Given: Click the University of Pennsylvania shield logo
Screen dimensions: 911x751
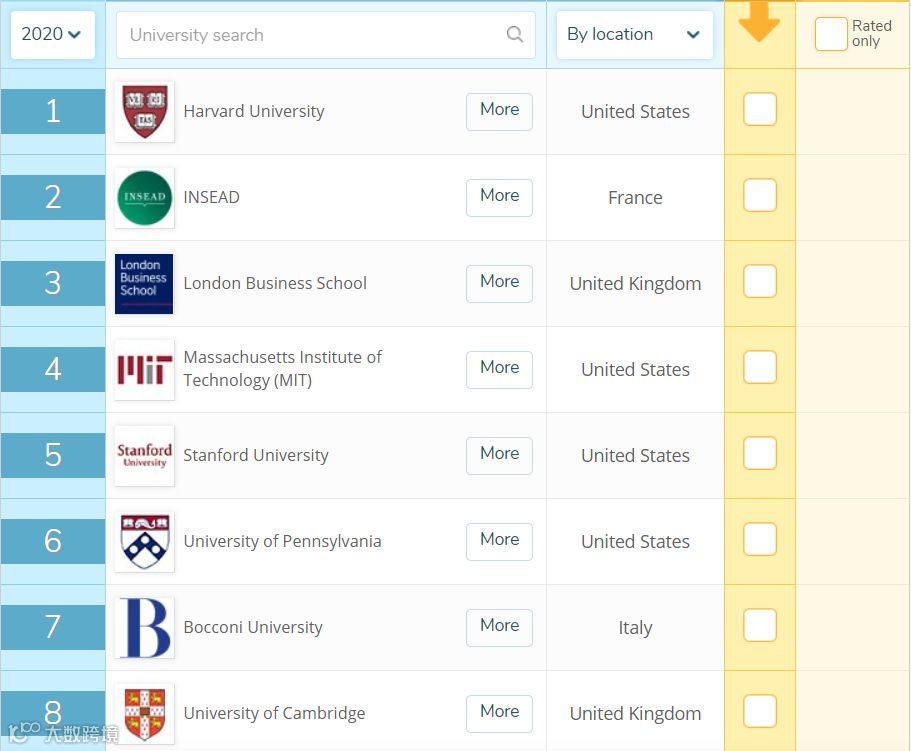Looking at the screenshot, I should tap(144, 541).
